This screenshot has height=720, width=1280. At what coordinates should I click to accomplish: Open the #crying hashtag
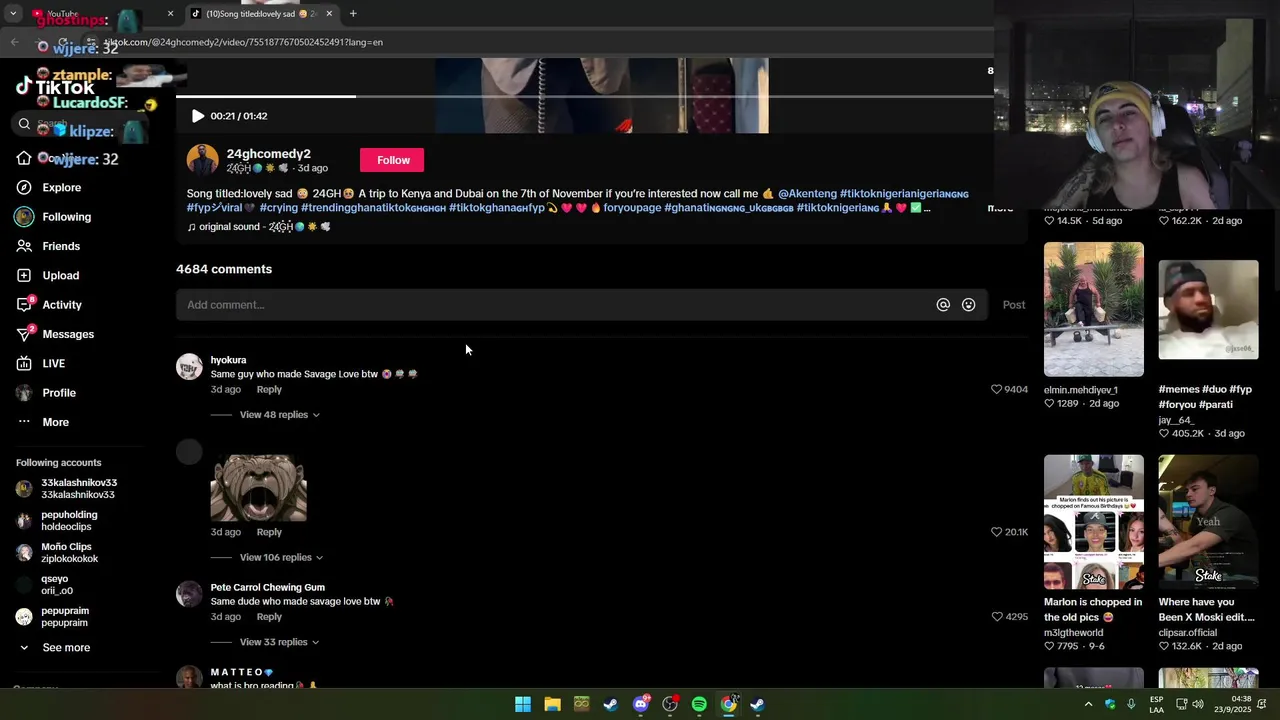click(x=278, y=208)
